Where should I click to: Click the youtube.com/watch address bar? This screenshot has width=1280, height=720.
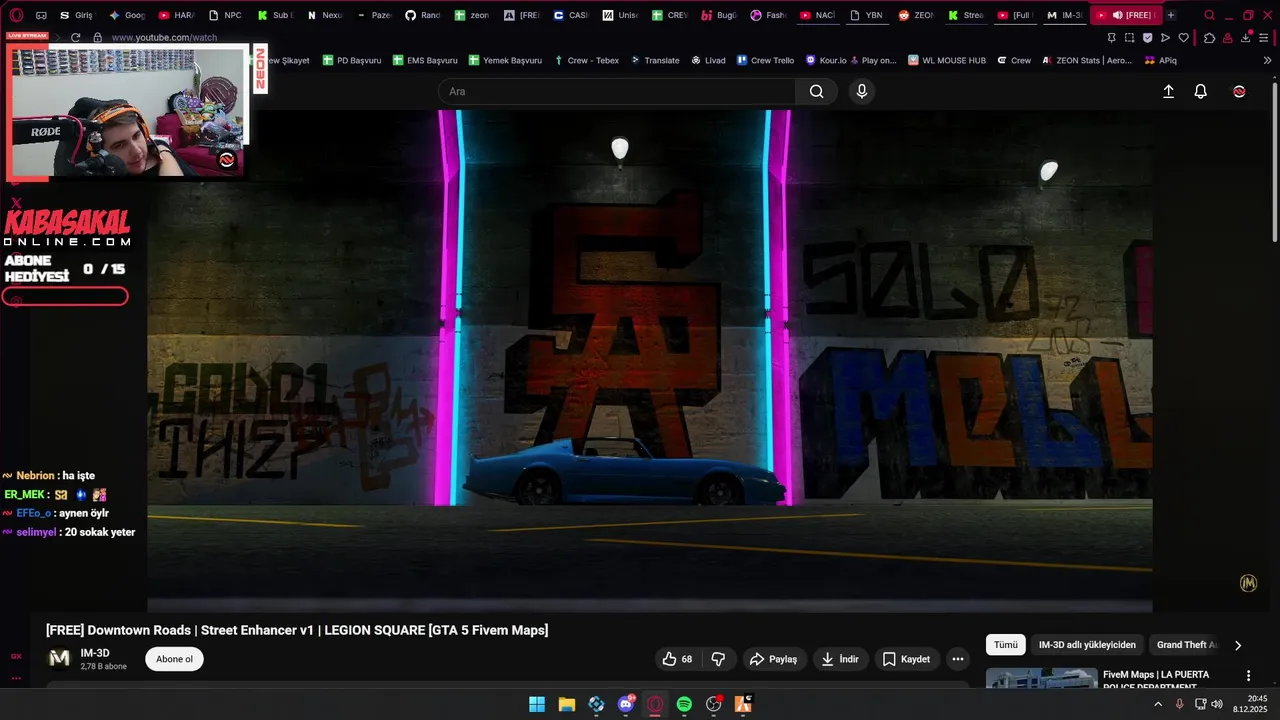(165, 38)
